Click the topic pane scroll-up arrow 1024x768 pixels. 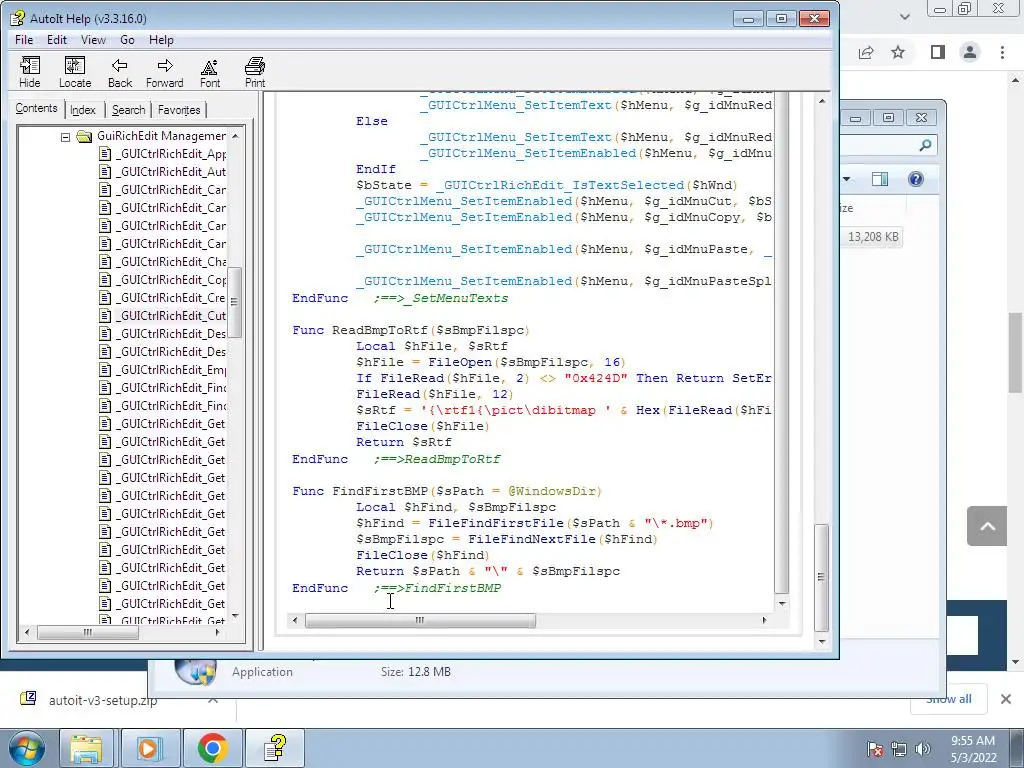click(x=822, y=101)
